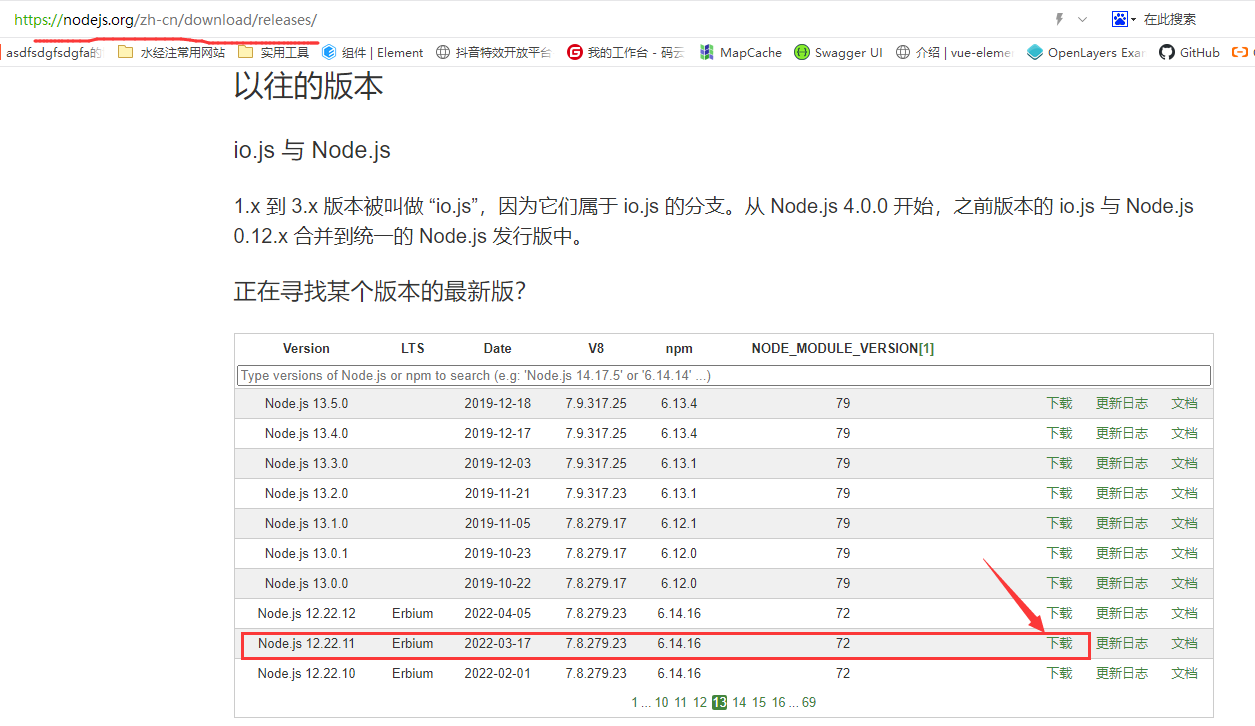This screenshot has width=1255, height=726.
Task: Open the OpenLayers Examples bookmark
Action: click(x=1085, y=52)
